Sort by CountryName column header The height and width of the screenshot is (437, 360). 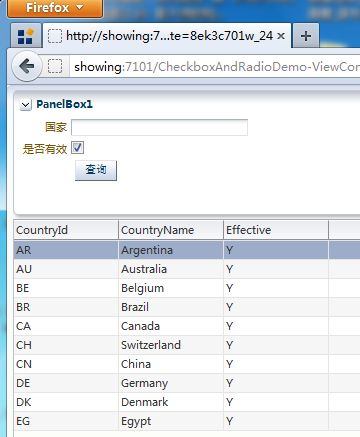[171, 230]
